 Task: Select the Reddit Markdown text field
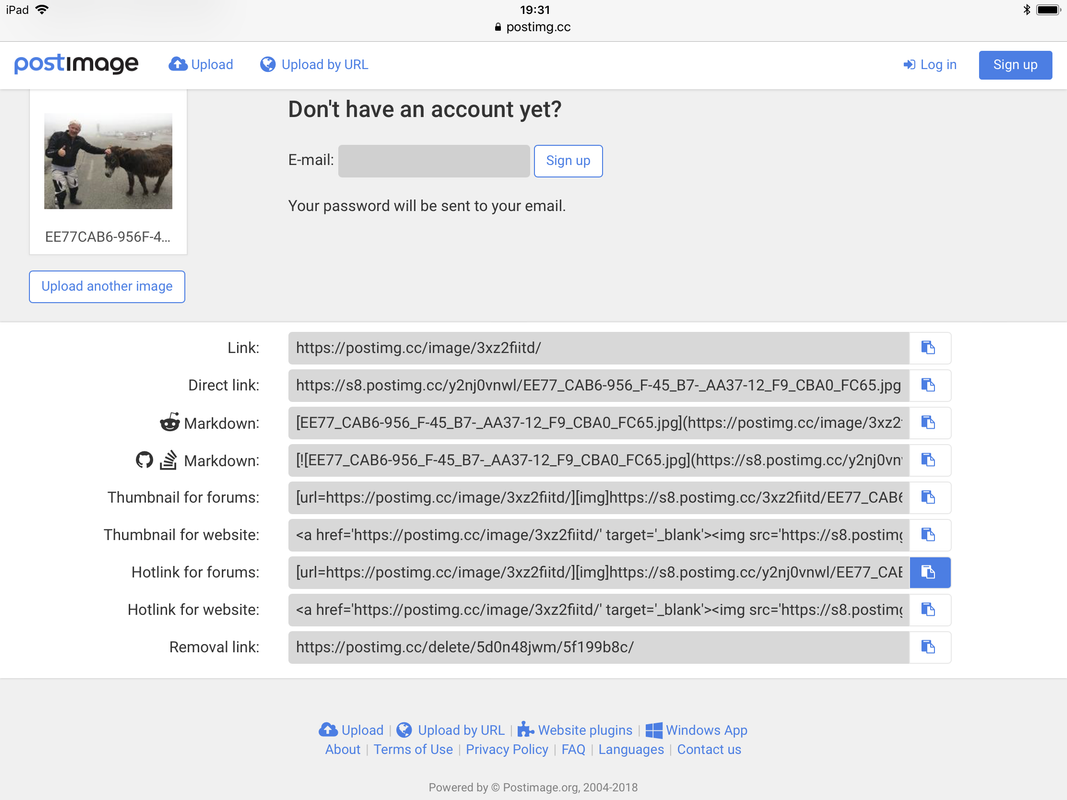pos(599,423)
